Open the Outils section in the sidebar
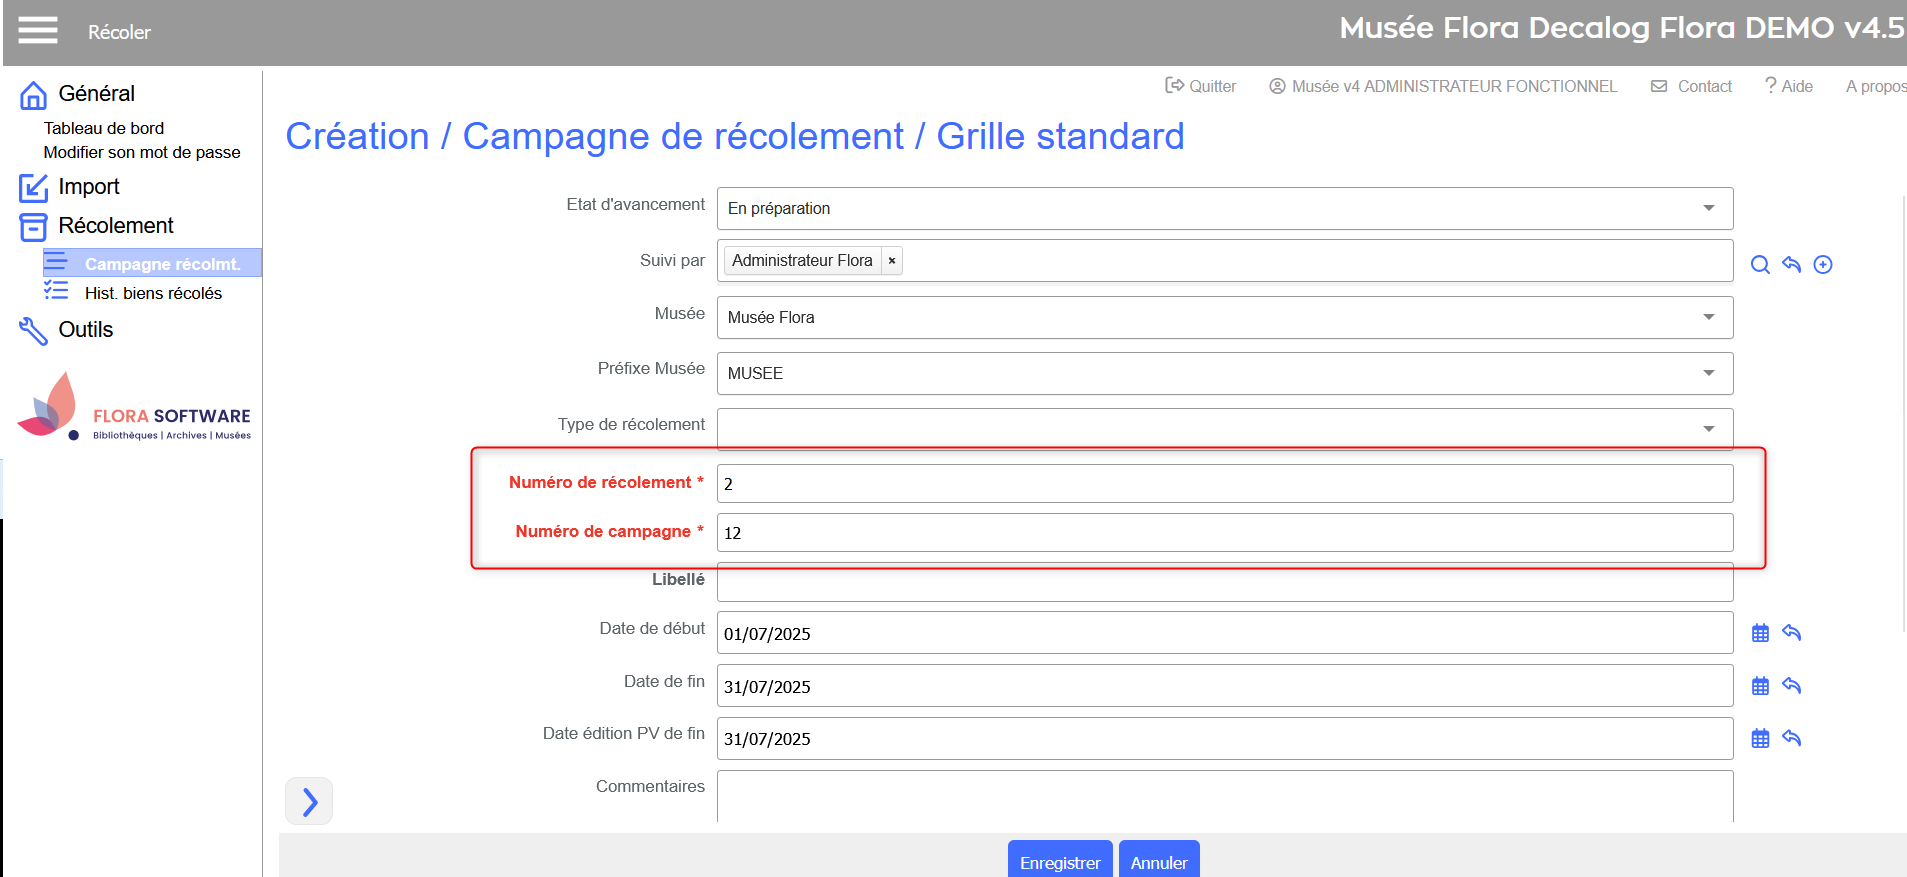Viewport: 1907px width, 877px height. pyautogui.click(x=86, y=330)
